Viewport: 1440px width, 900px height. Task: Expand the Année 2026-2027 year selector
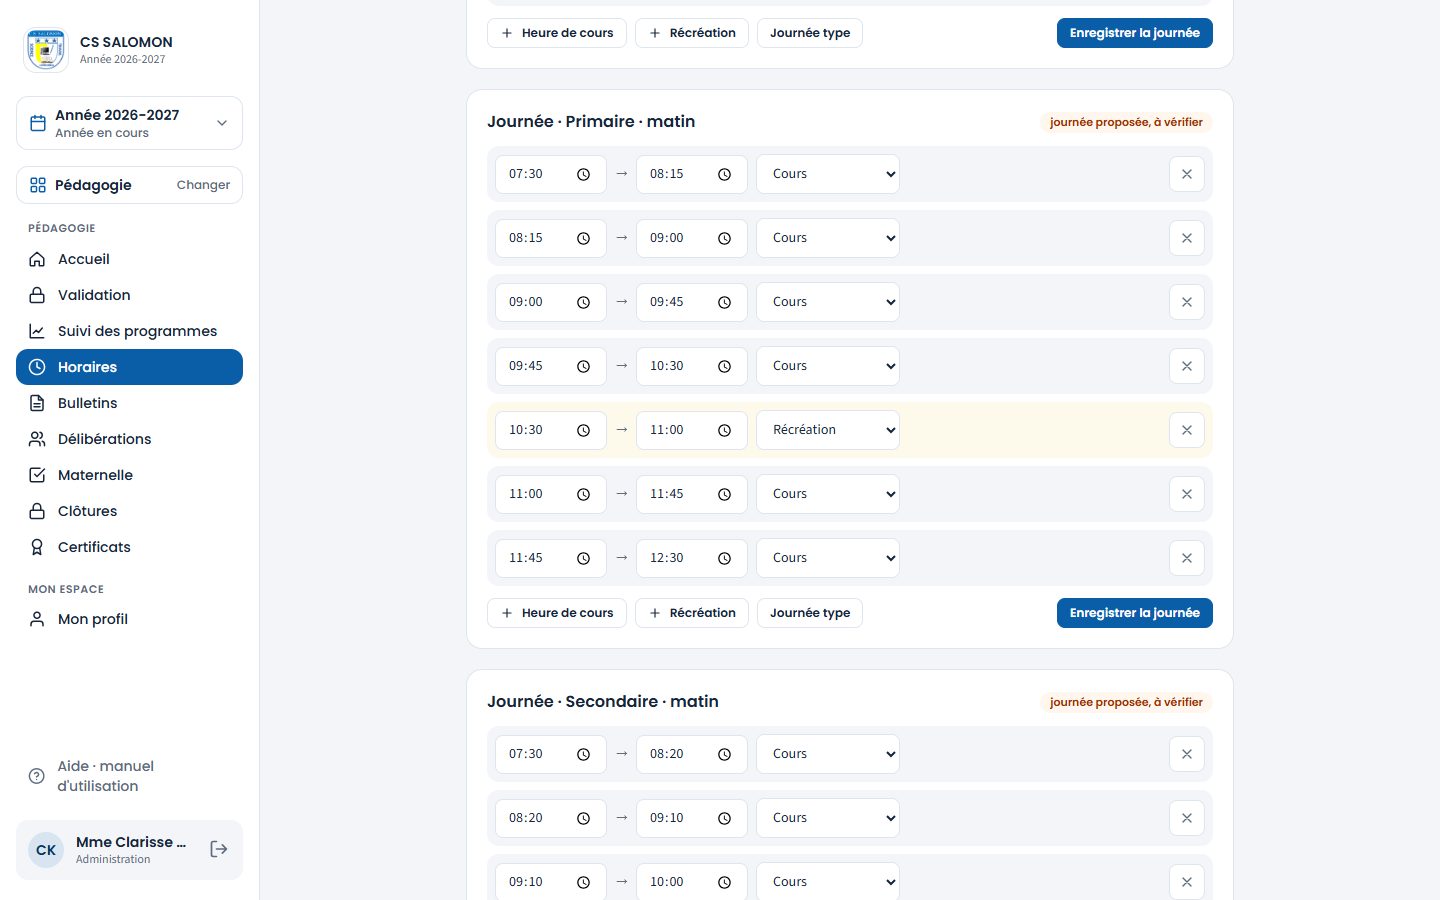coord(129,123)
